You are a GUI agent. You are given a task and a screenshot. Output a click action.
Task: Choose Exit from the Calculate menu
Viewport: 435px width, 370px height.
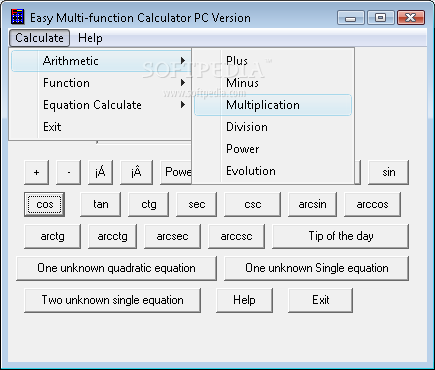(101, 127)
